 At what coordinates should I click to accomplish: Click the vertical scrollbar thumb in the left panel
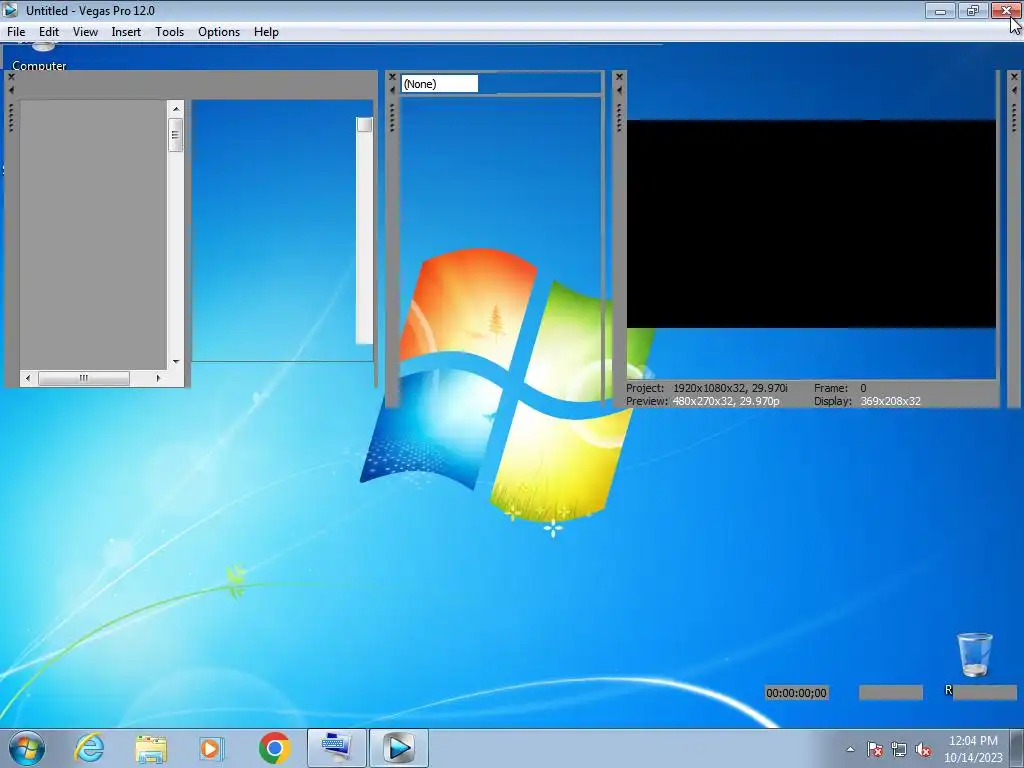click(176, 135)
